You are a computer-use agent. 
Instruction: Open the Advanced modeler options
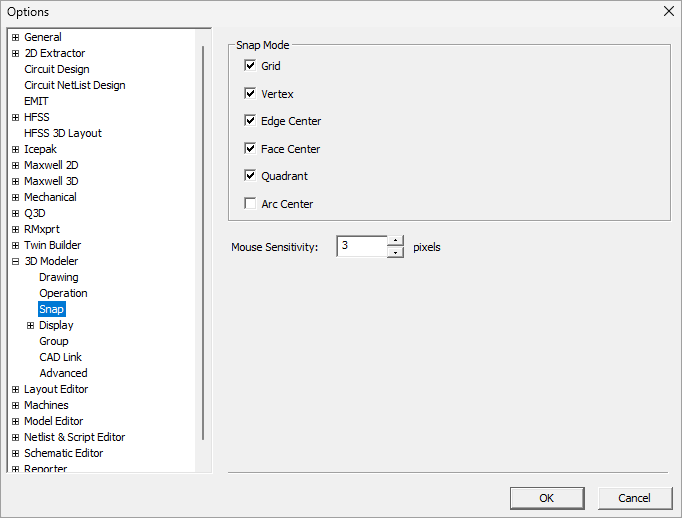point(63,373)
